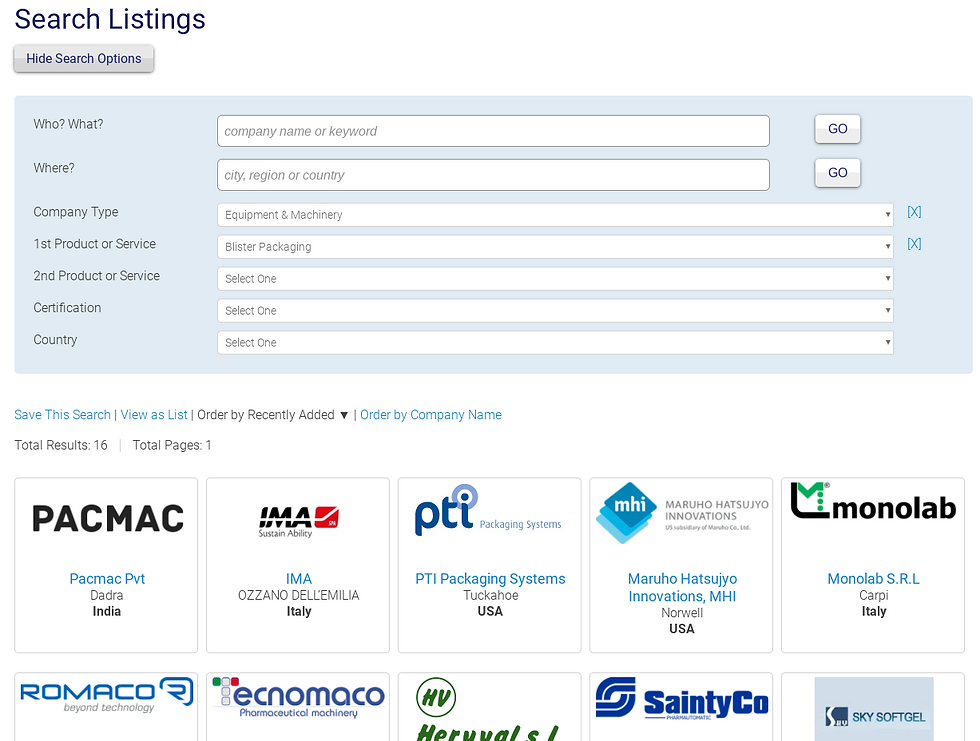
Task: Click the Hide Search Options button
Action: (84, 59)
